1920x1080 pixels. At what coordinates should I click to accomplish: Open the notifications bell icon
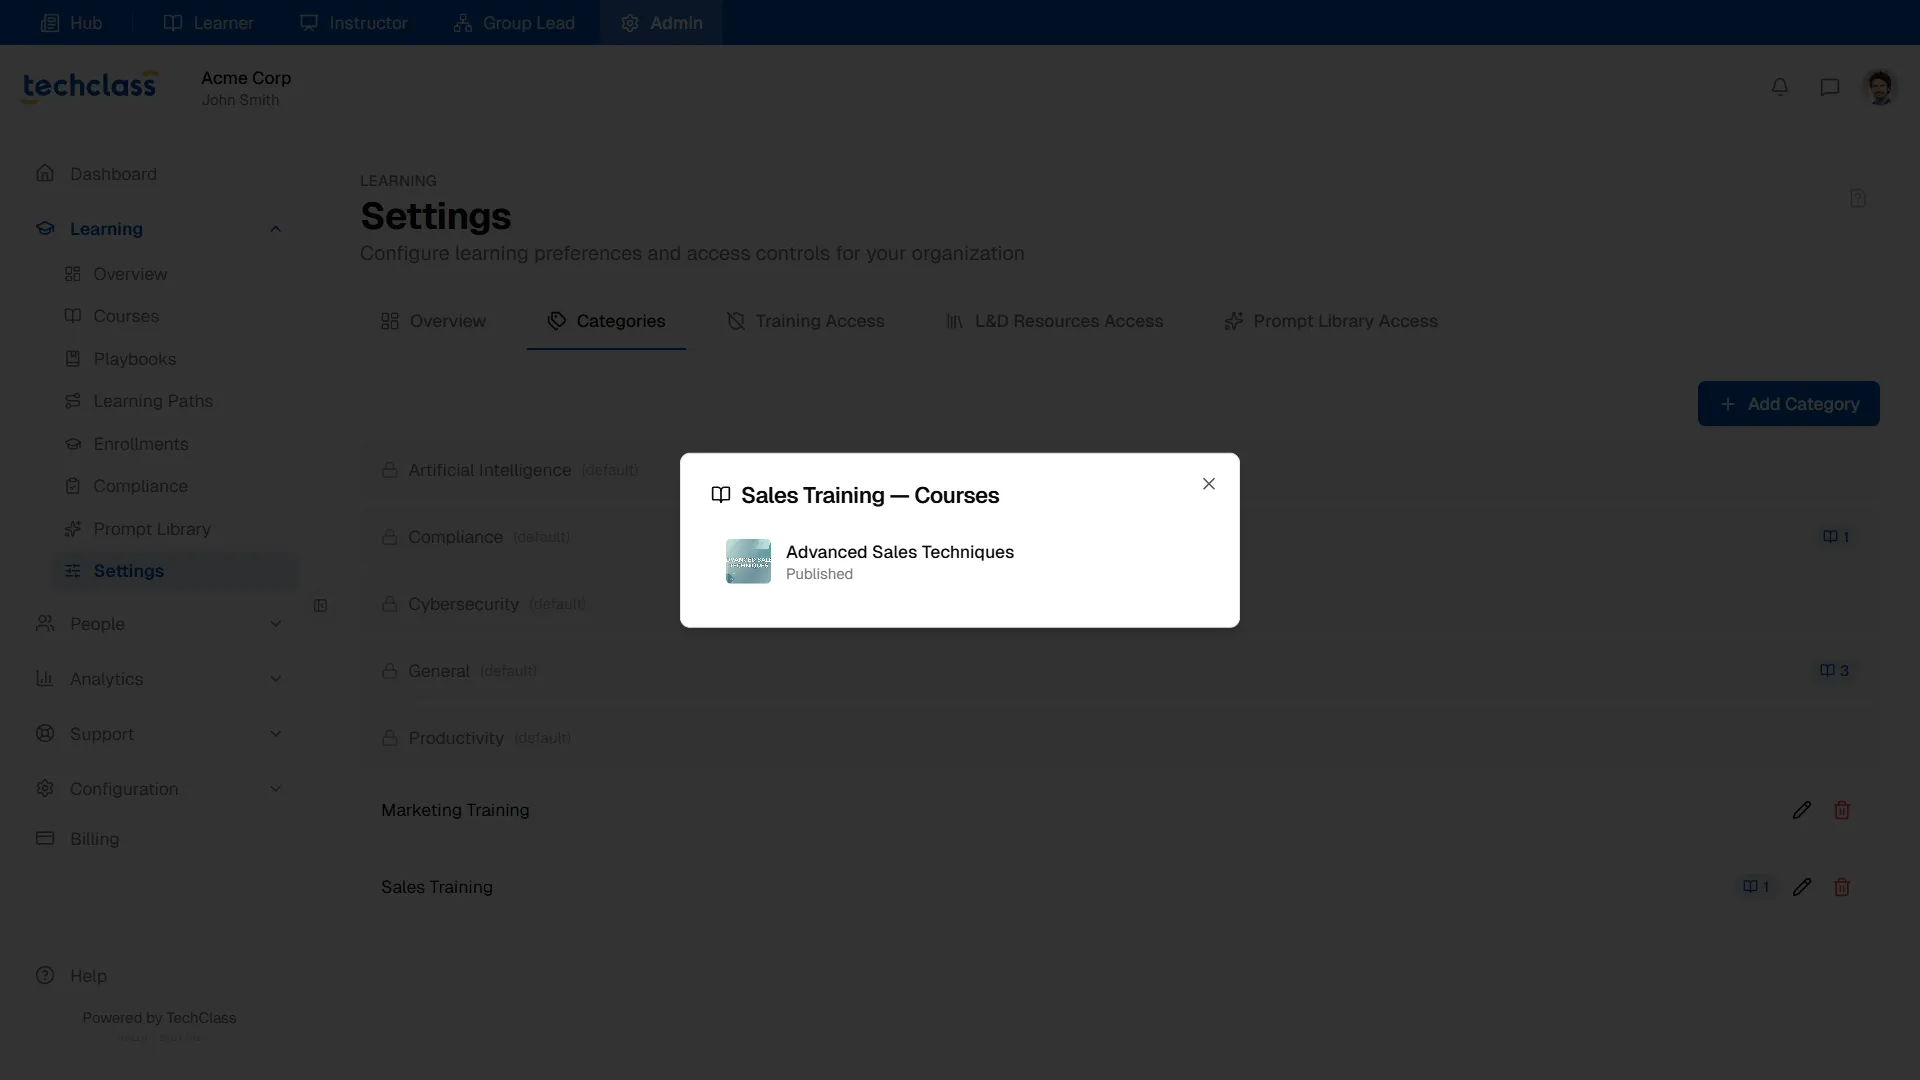click(x=1780, y=87)
